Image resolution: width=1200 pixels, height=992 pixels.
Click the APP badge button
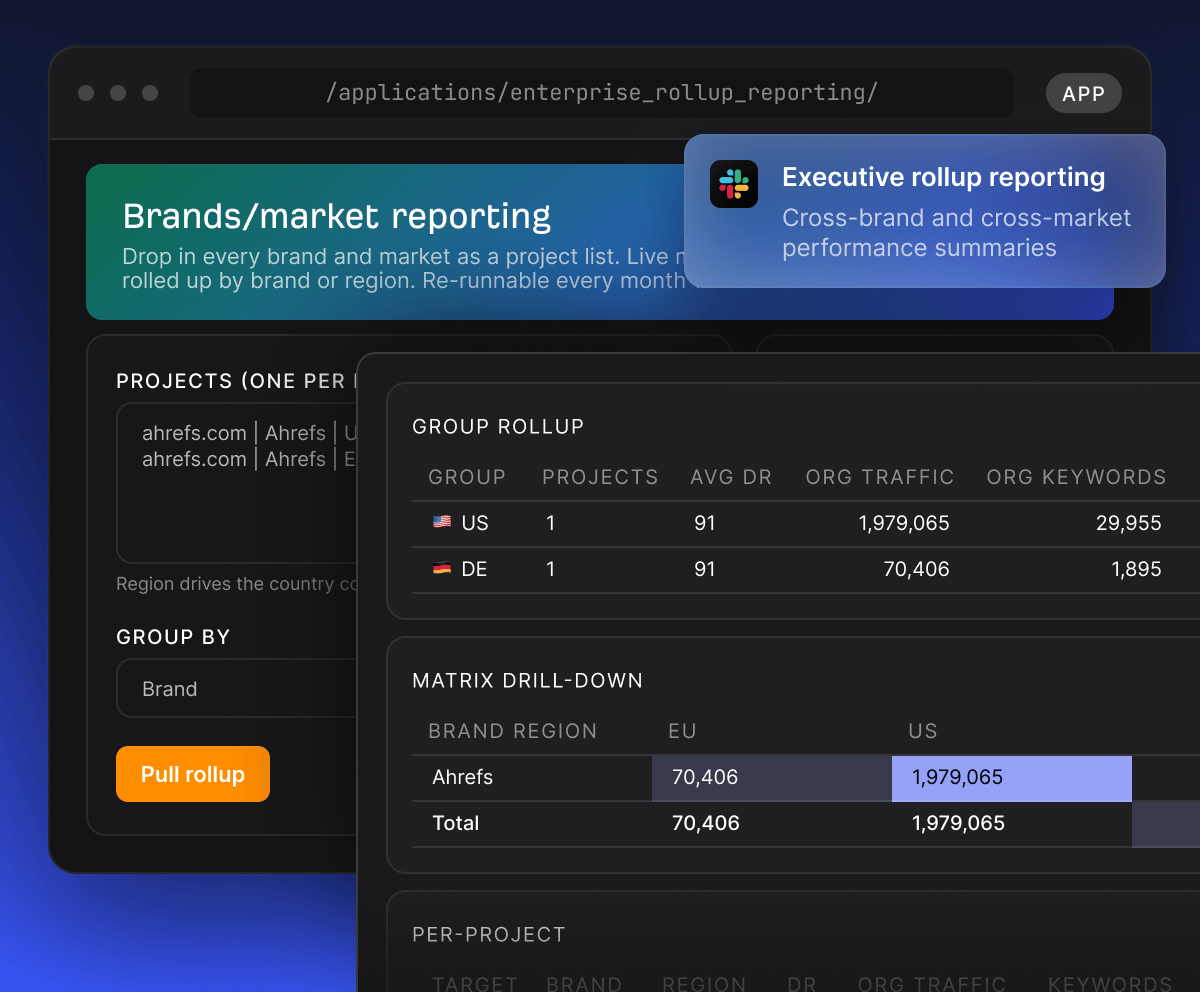pos(1084,94)
